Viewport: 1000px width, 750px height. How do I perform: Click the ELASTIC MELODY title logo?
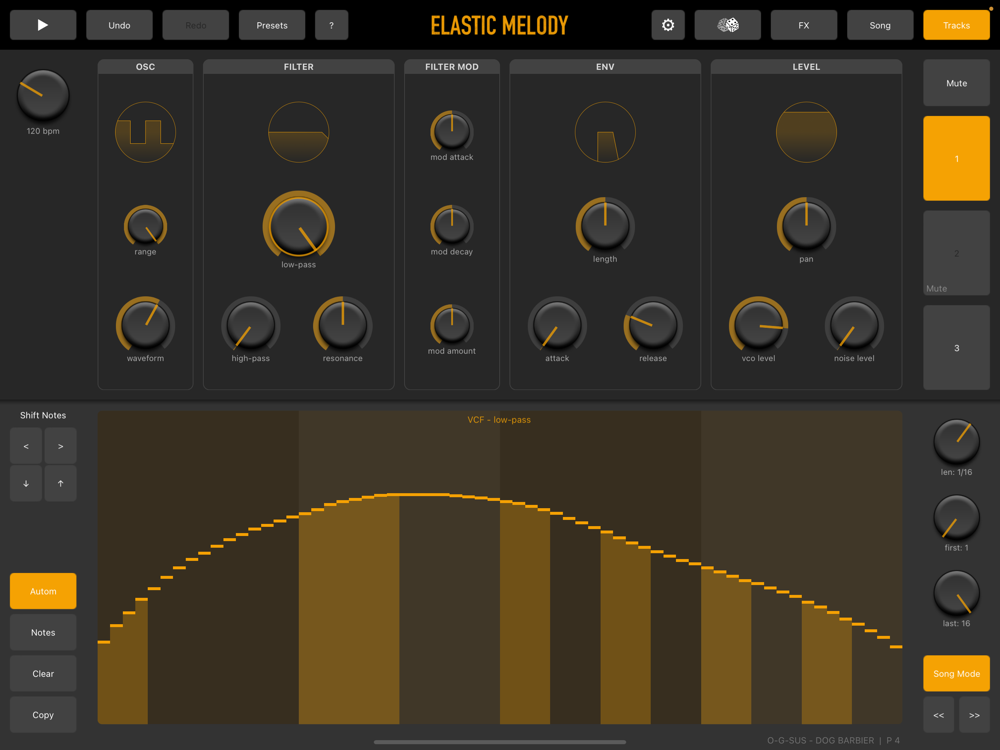(499, 26)
